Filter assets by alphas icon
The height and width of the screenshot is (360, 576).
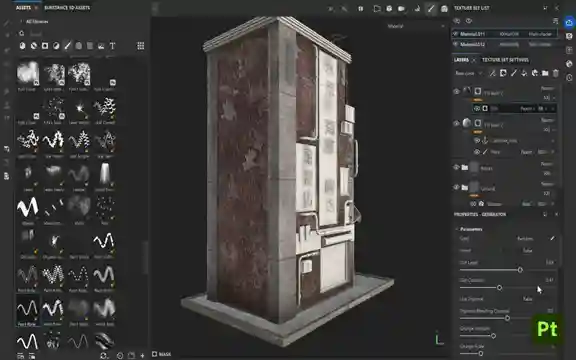coord(79,46)
